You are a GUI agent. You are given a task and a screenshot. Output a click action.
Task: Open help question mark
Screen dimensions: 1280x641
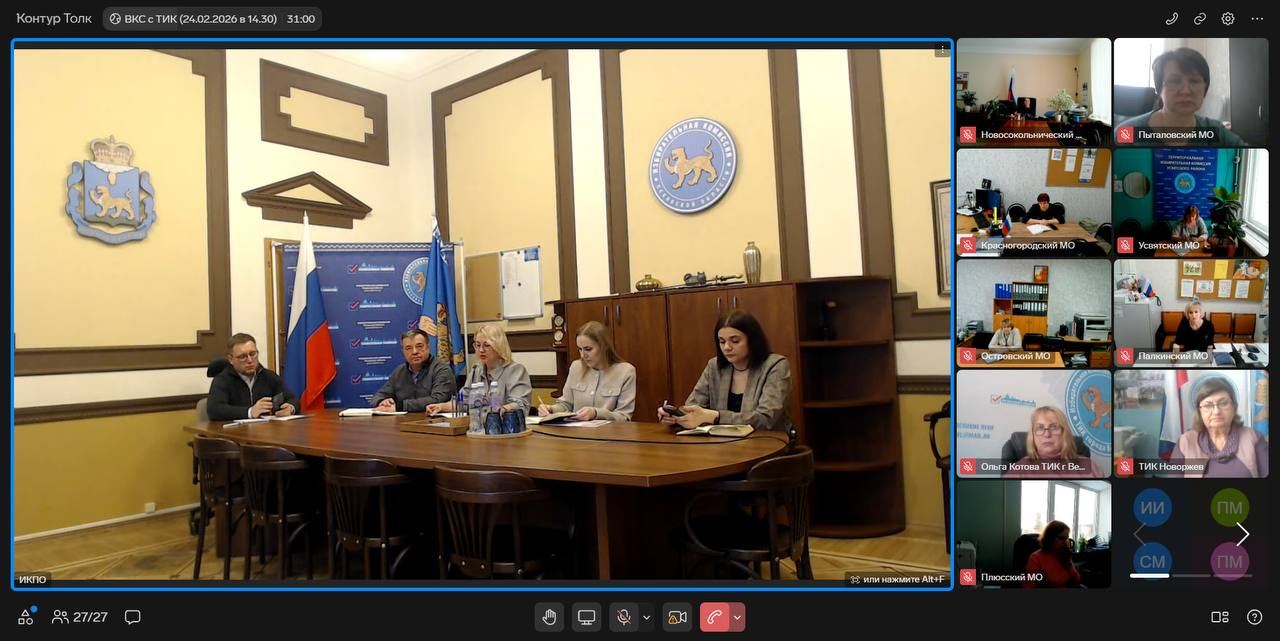click(x=1254, y=617)
